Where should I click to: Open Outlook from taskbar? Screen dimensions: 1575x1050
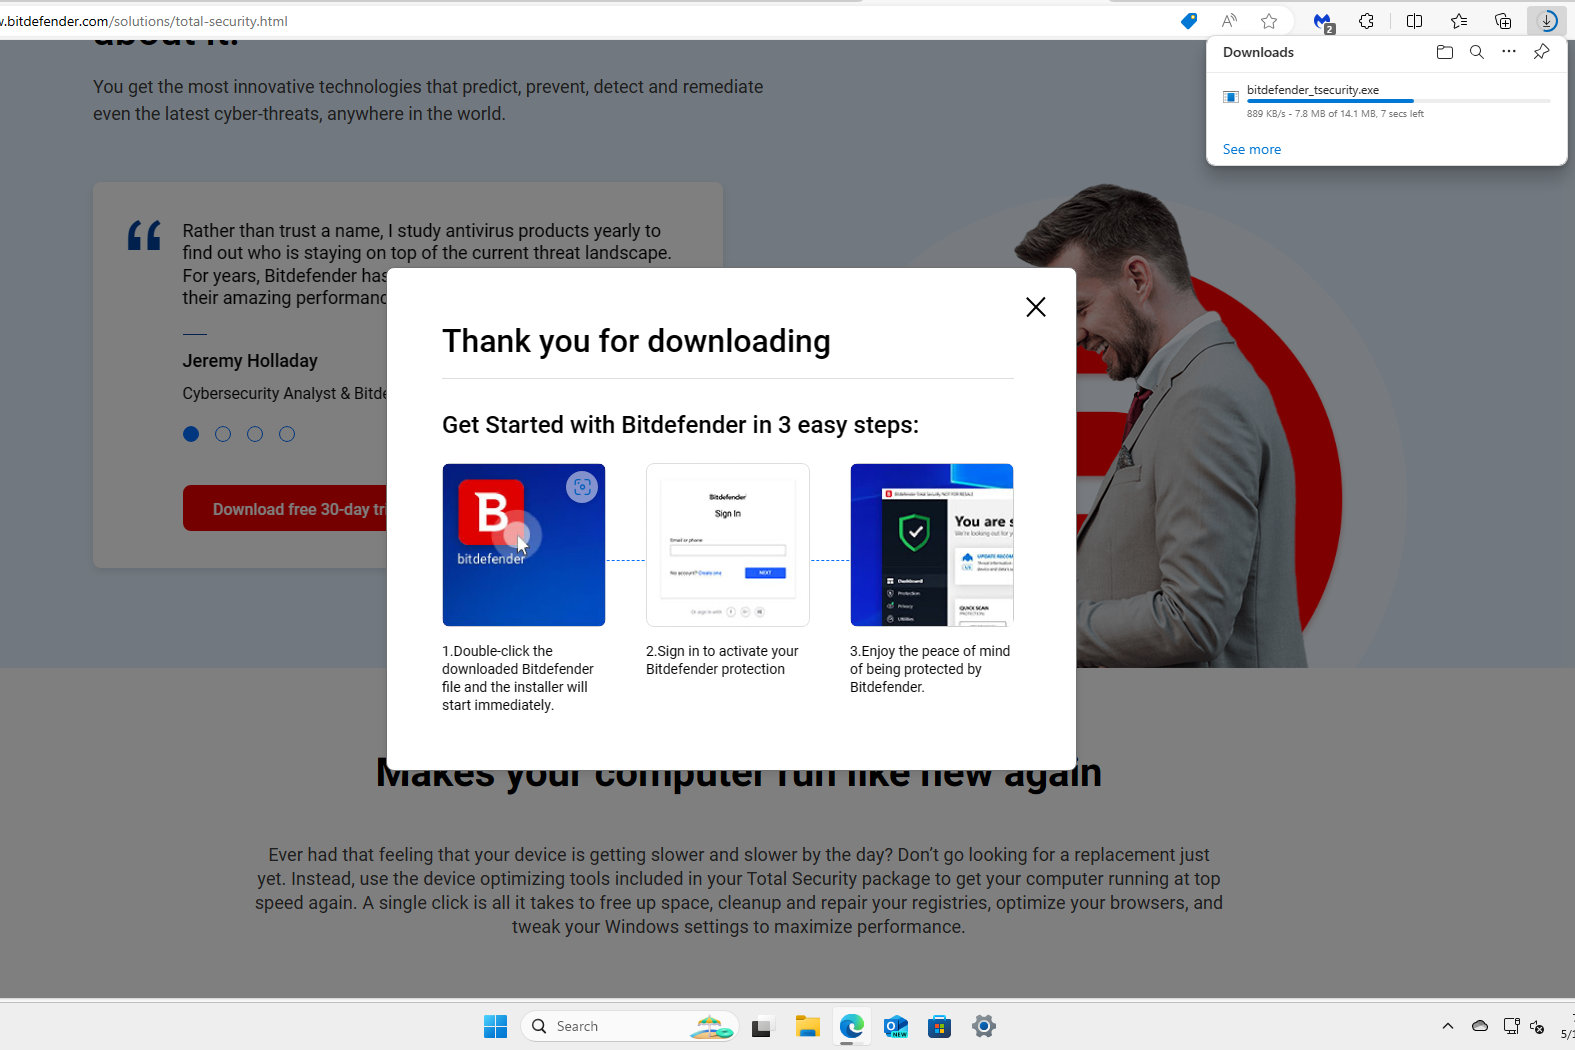click(x=895, y=1026)
